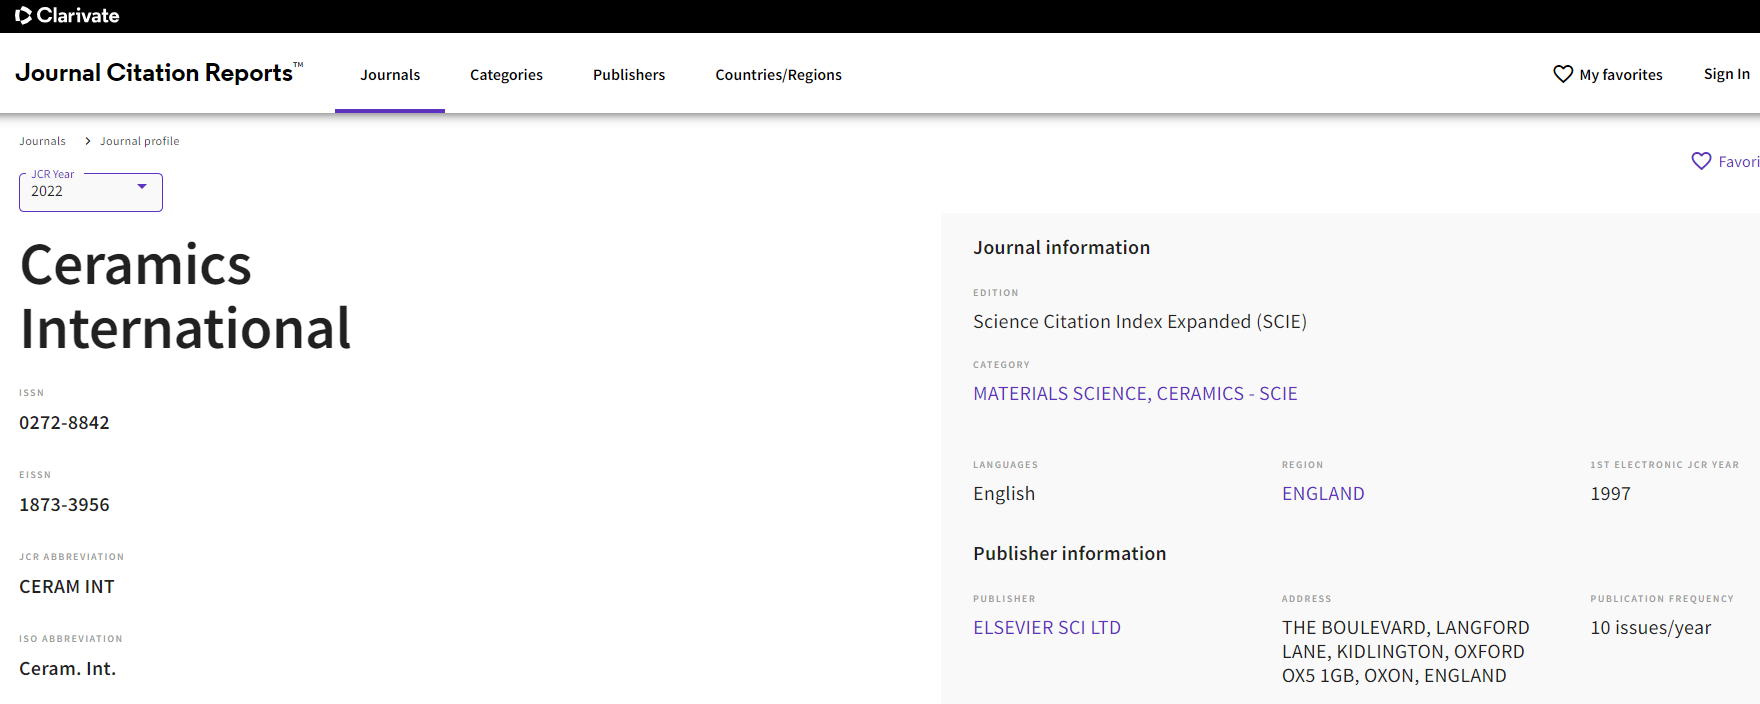1760x704 pixels.
Task: Click the Ceramics International journal title
Action: [x=185, y=297]
